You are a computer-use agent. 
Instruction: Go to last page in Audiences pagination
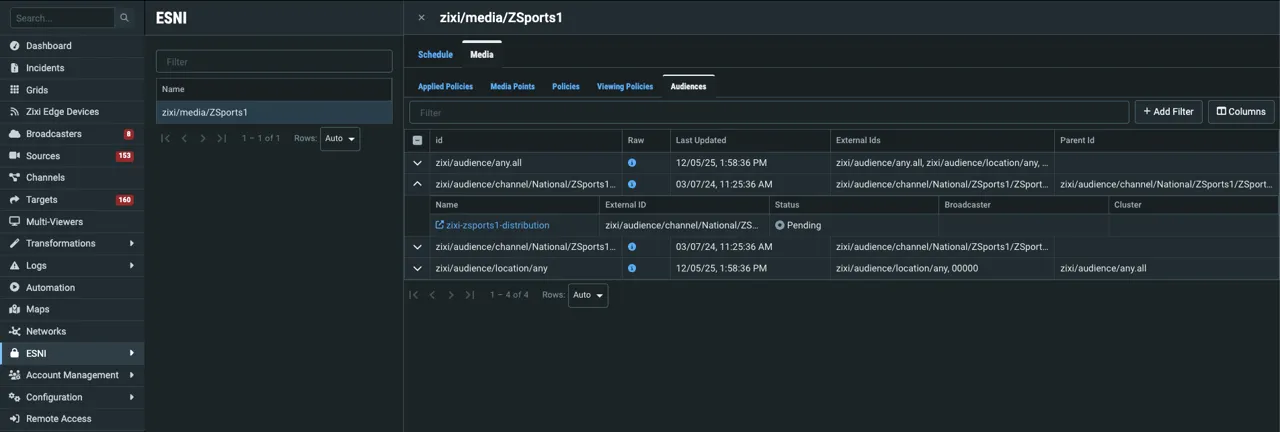click(470, 295)
